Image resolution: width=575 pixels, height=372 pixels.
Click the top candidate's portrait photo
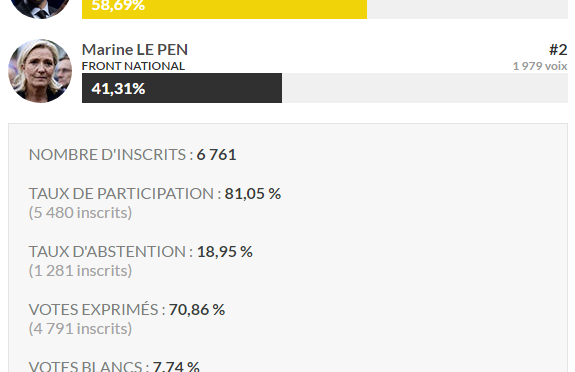click(40, 9)
